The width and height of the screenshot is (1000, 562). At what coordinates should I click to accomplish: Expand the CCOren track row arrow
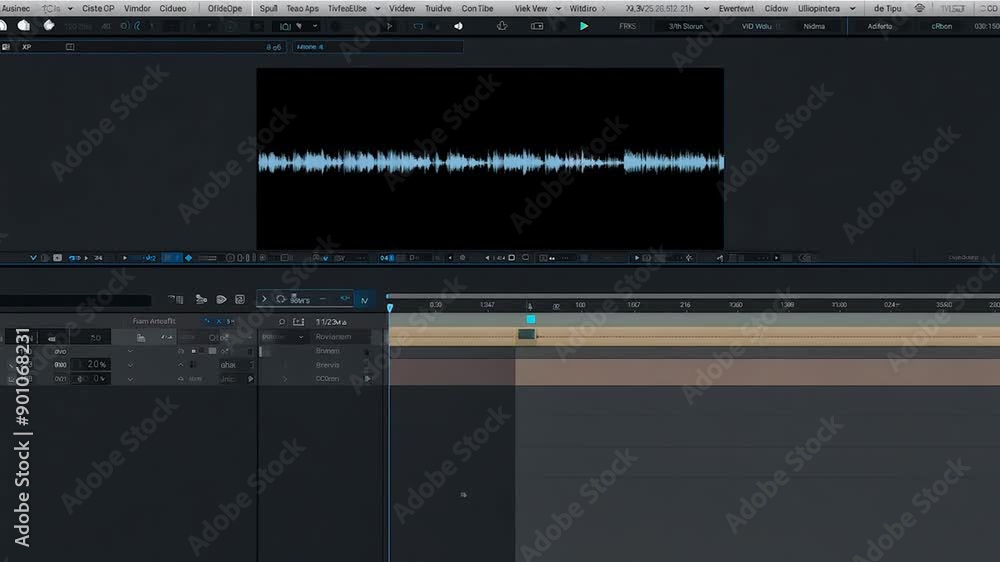coord(284,379)
